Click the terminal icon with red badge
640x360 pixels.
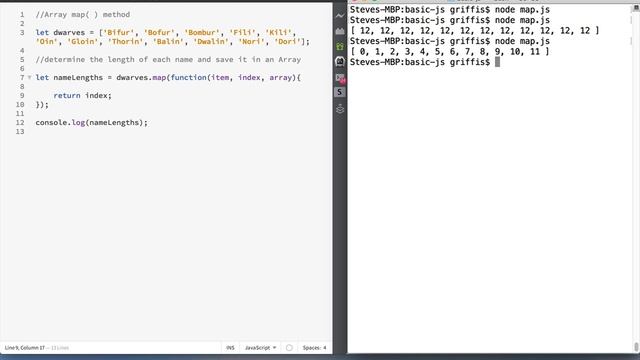pyautogui.click(x=340, y=78)
